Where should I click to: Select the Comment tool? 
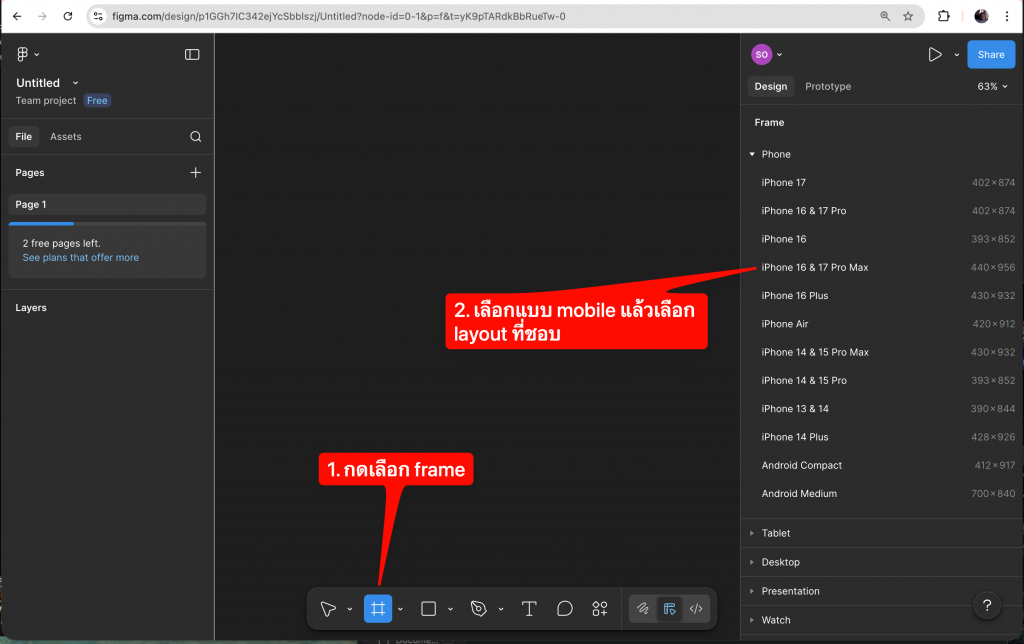pyautogui.click(x=565, y=609)
